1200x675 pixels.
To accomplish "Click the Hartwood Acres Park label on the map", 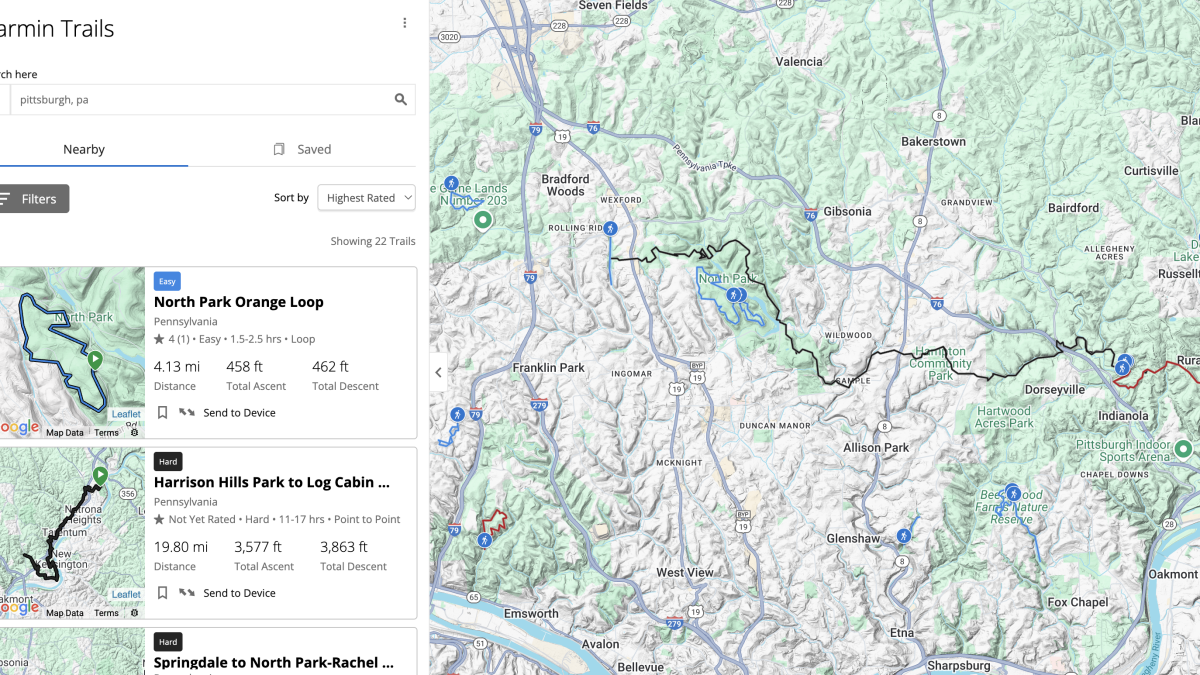I will tap(1004, 417).
